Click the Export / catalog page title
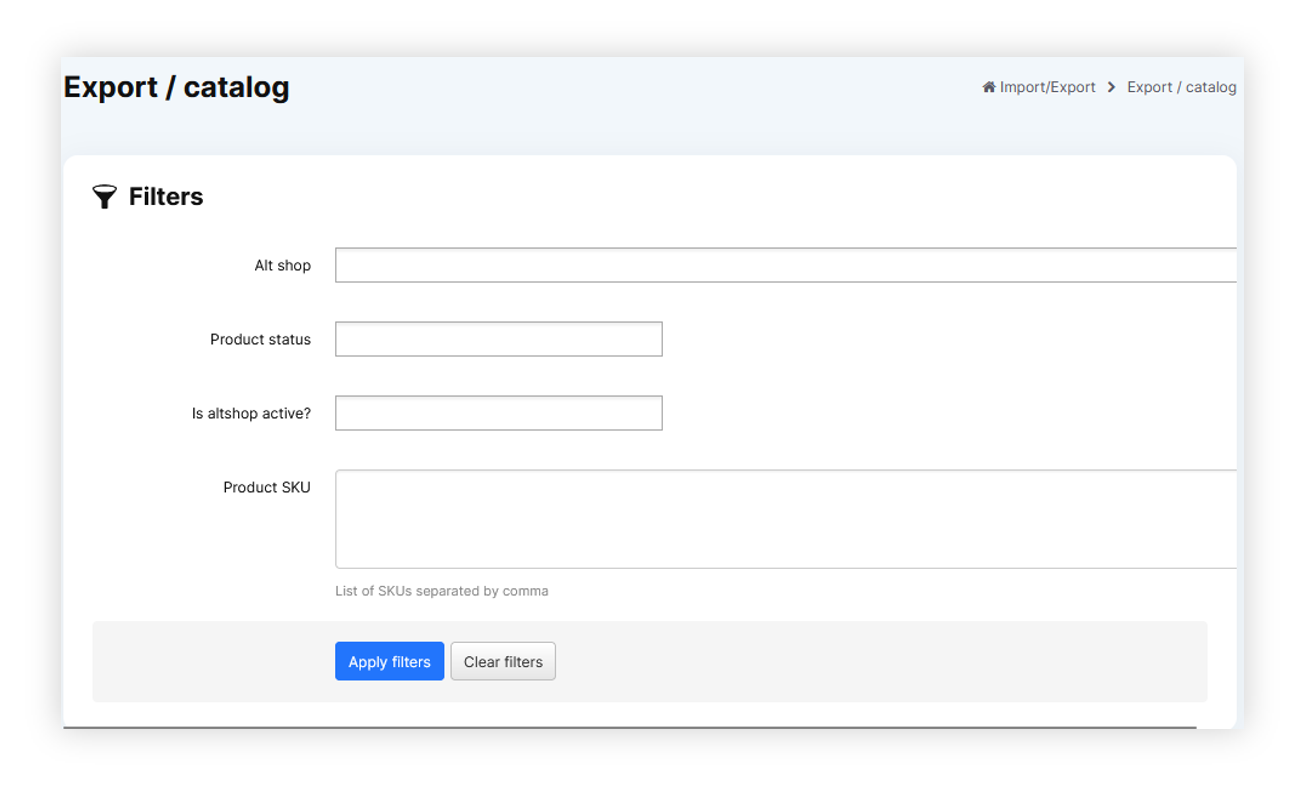The image size is (1310, 789). [x=176, y=87]
